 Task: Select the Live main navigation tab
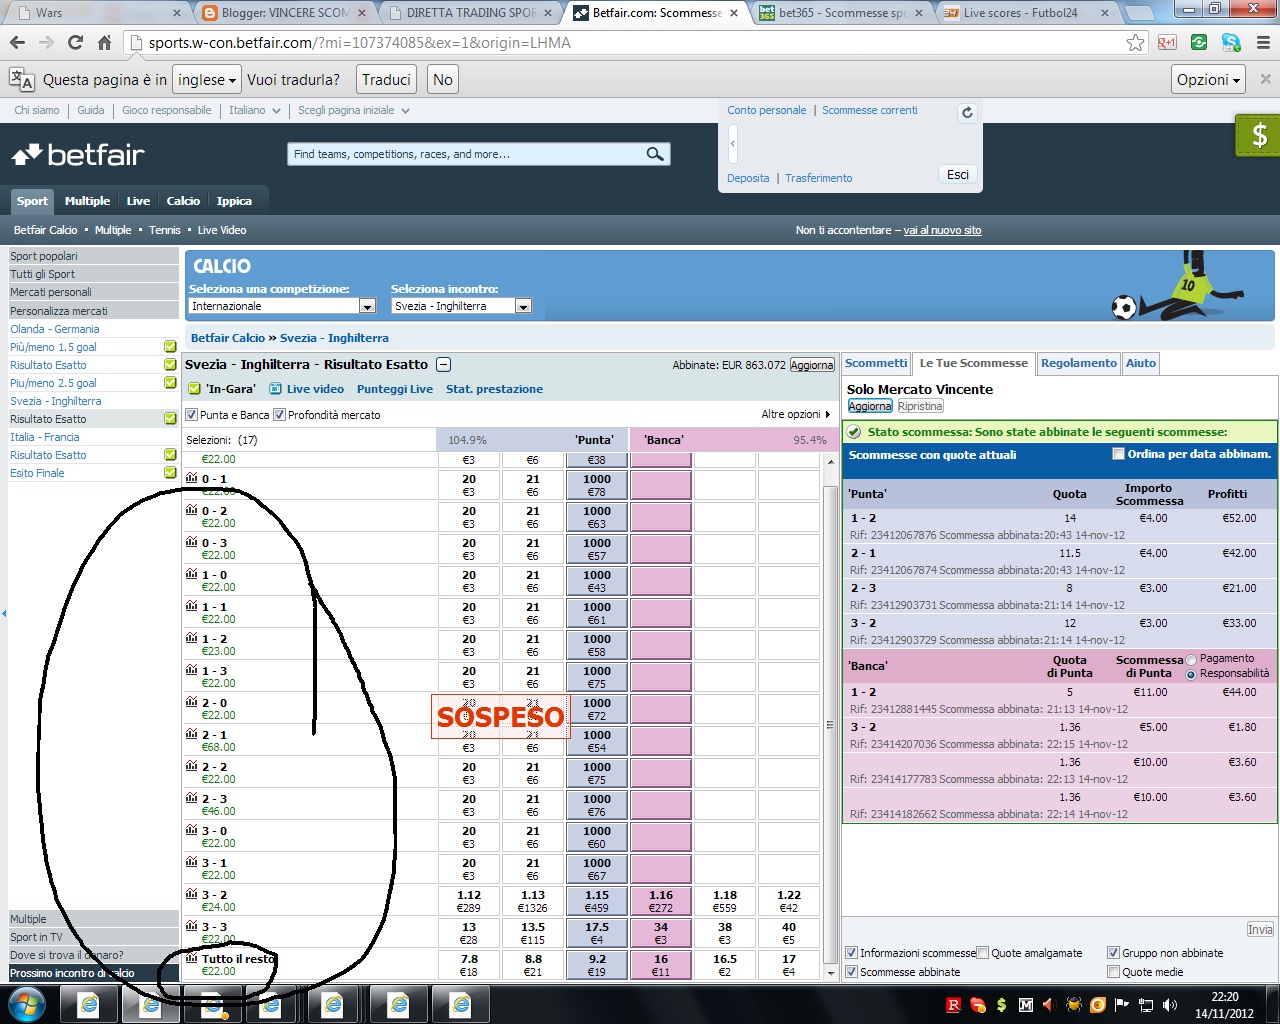tap(138, 201)
